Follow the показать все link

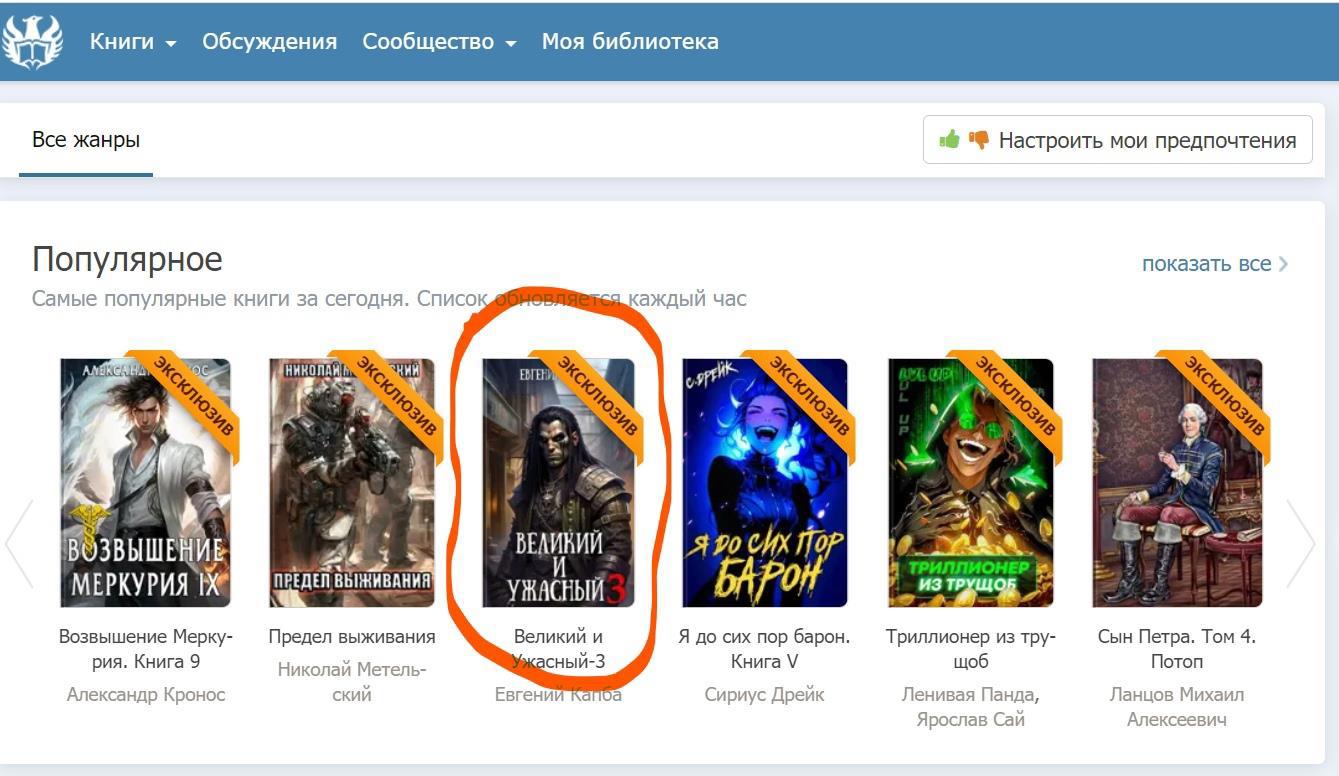coord(1215,264)
